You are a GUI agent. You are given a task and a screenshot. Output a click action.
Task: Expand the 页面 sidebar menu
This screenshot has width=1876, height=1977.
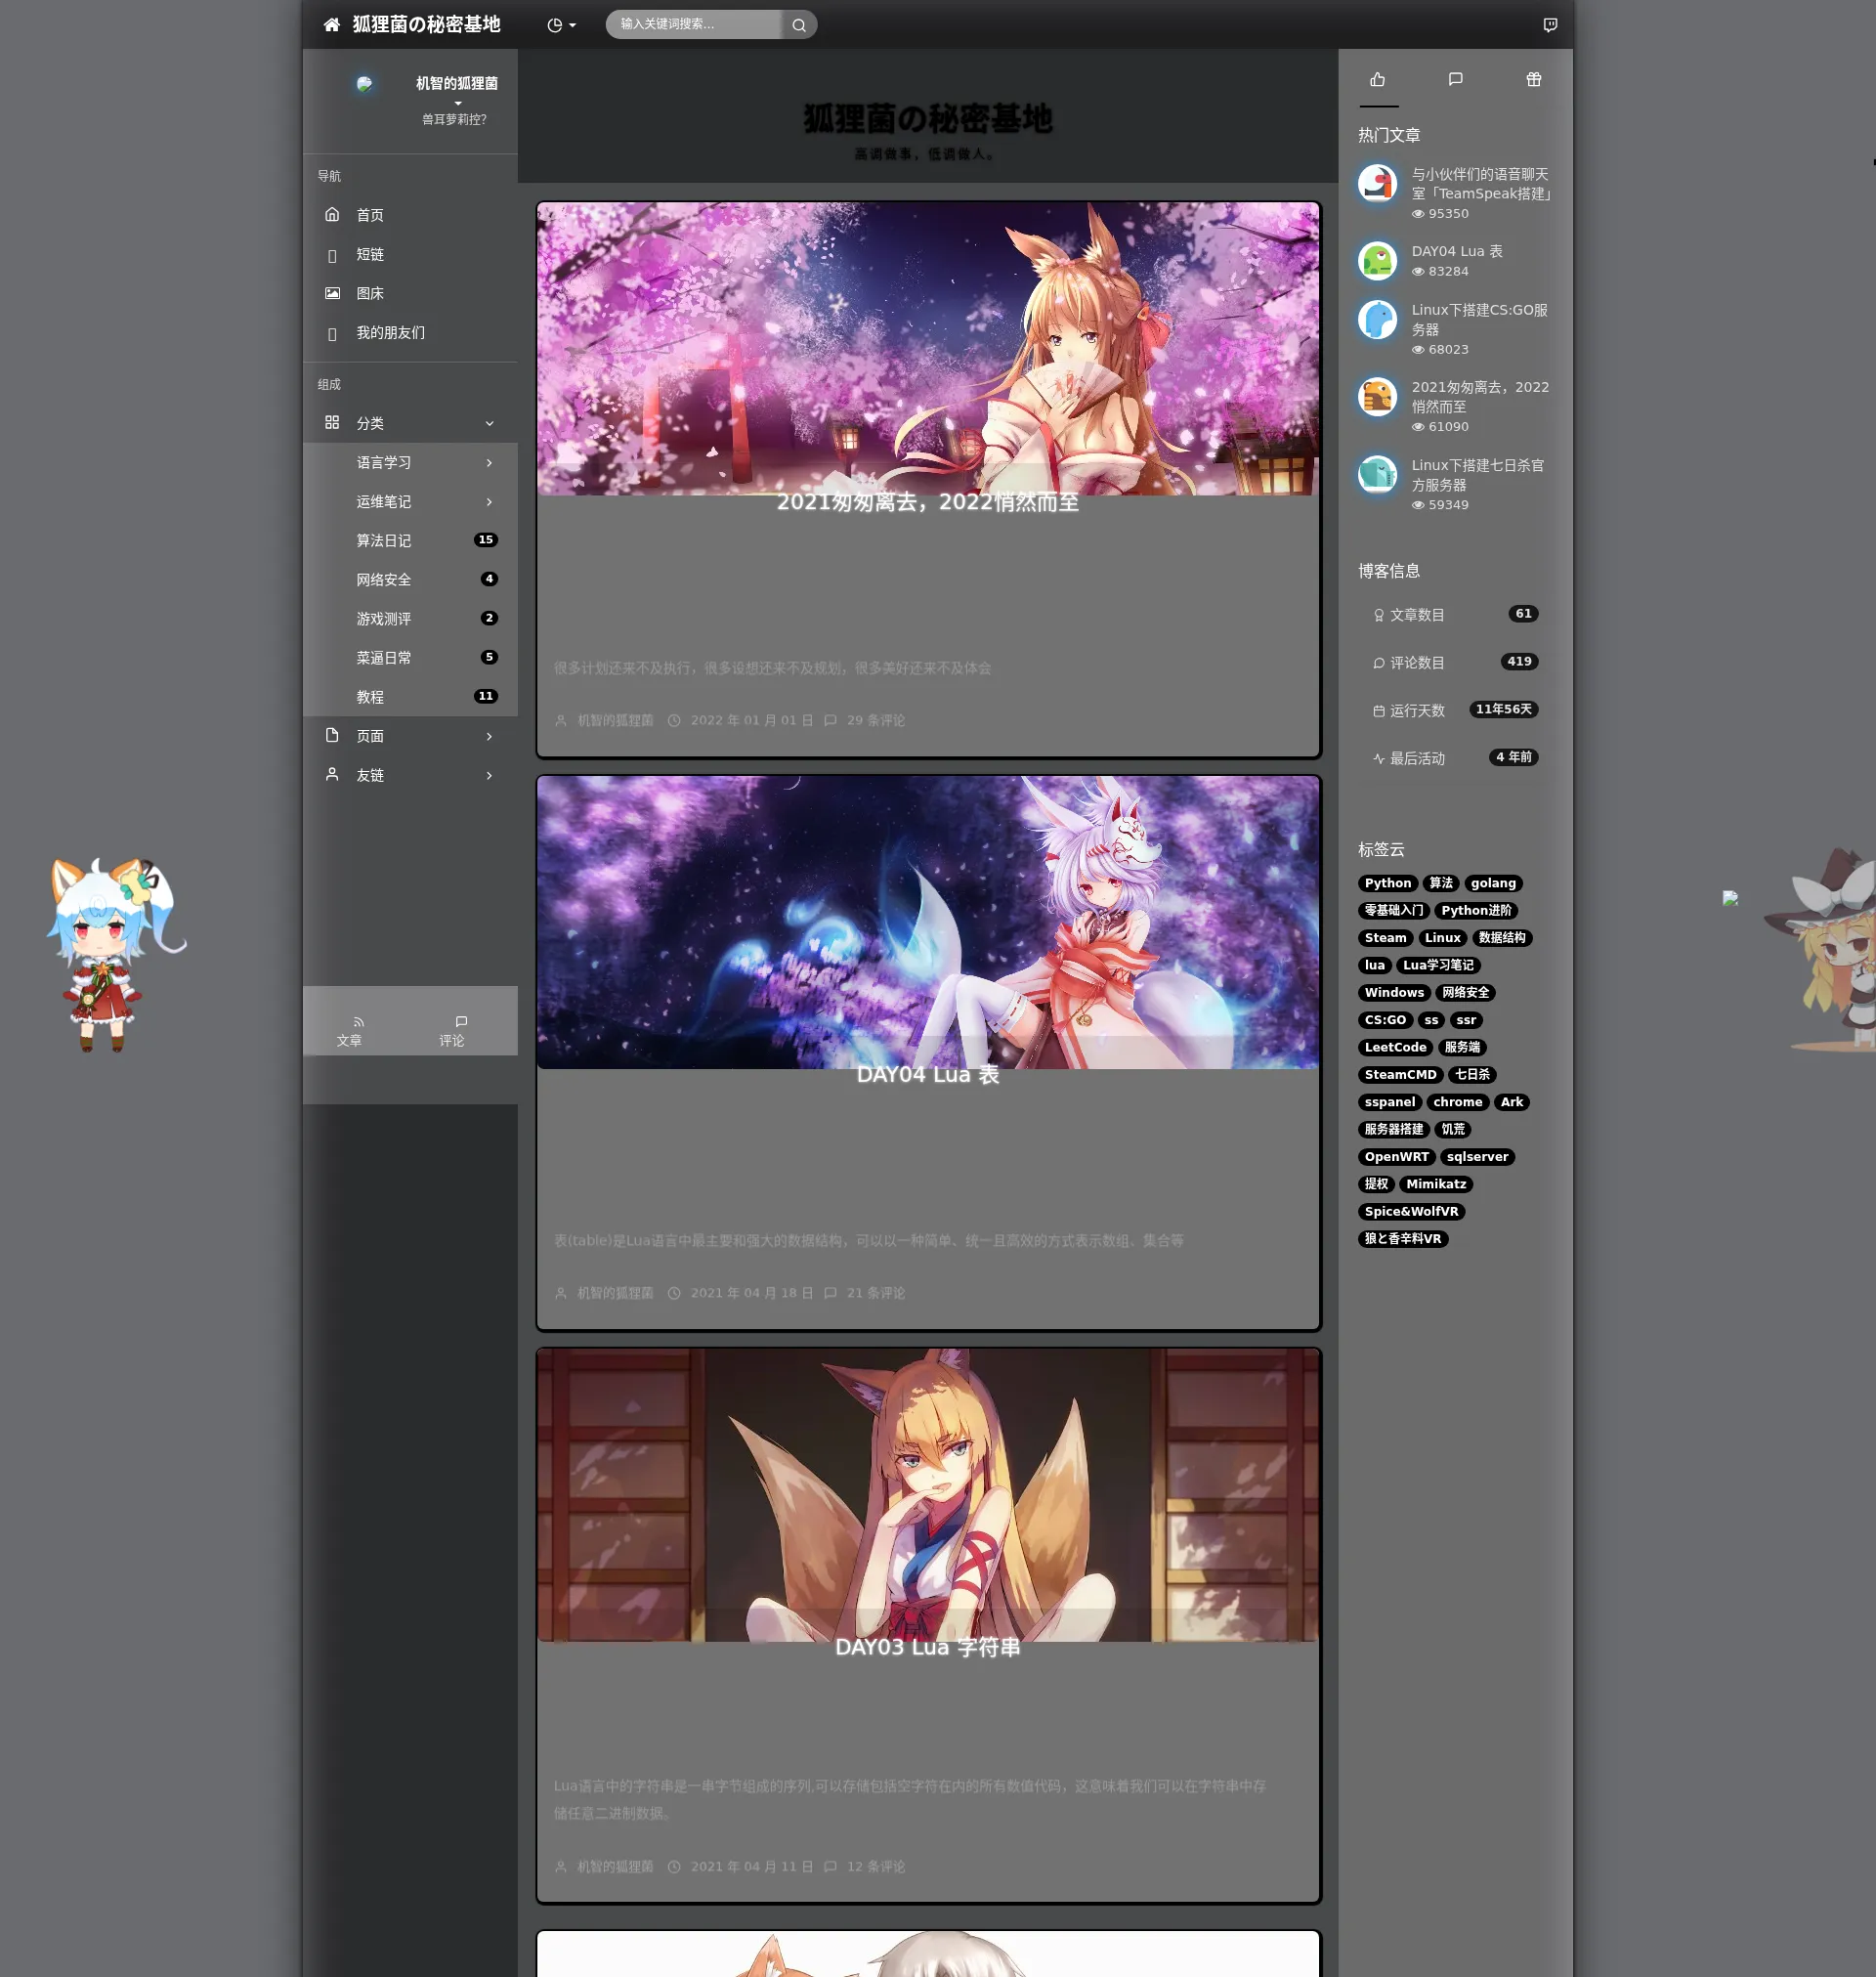point(410,736)
